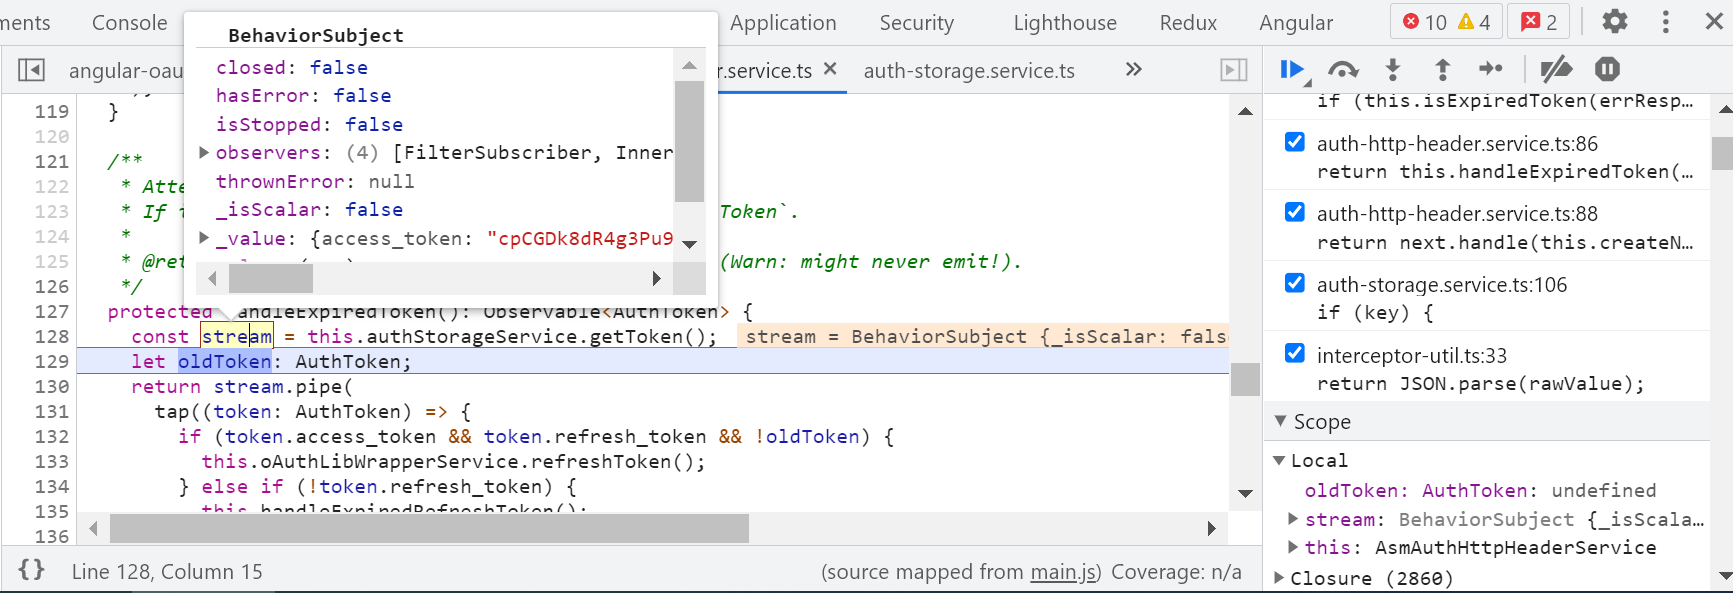Image resolution: width=1733 pixels, height=593 pixels.
Task: Uncheck breakpoint auth-storage.service.ts:106
Action: click(1294, 283)
